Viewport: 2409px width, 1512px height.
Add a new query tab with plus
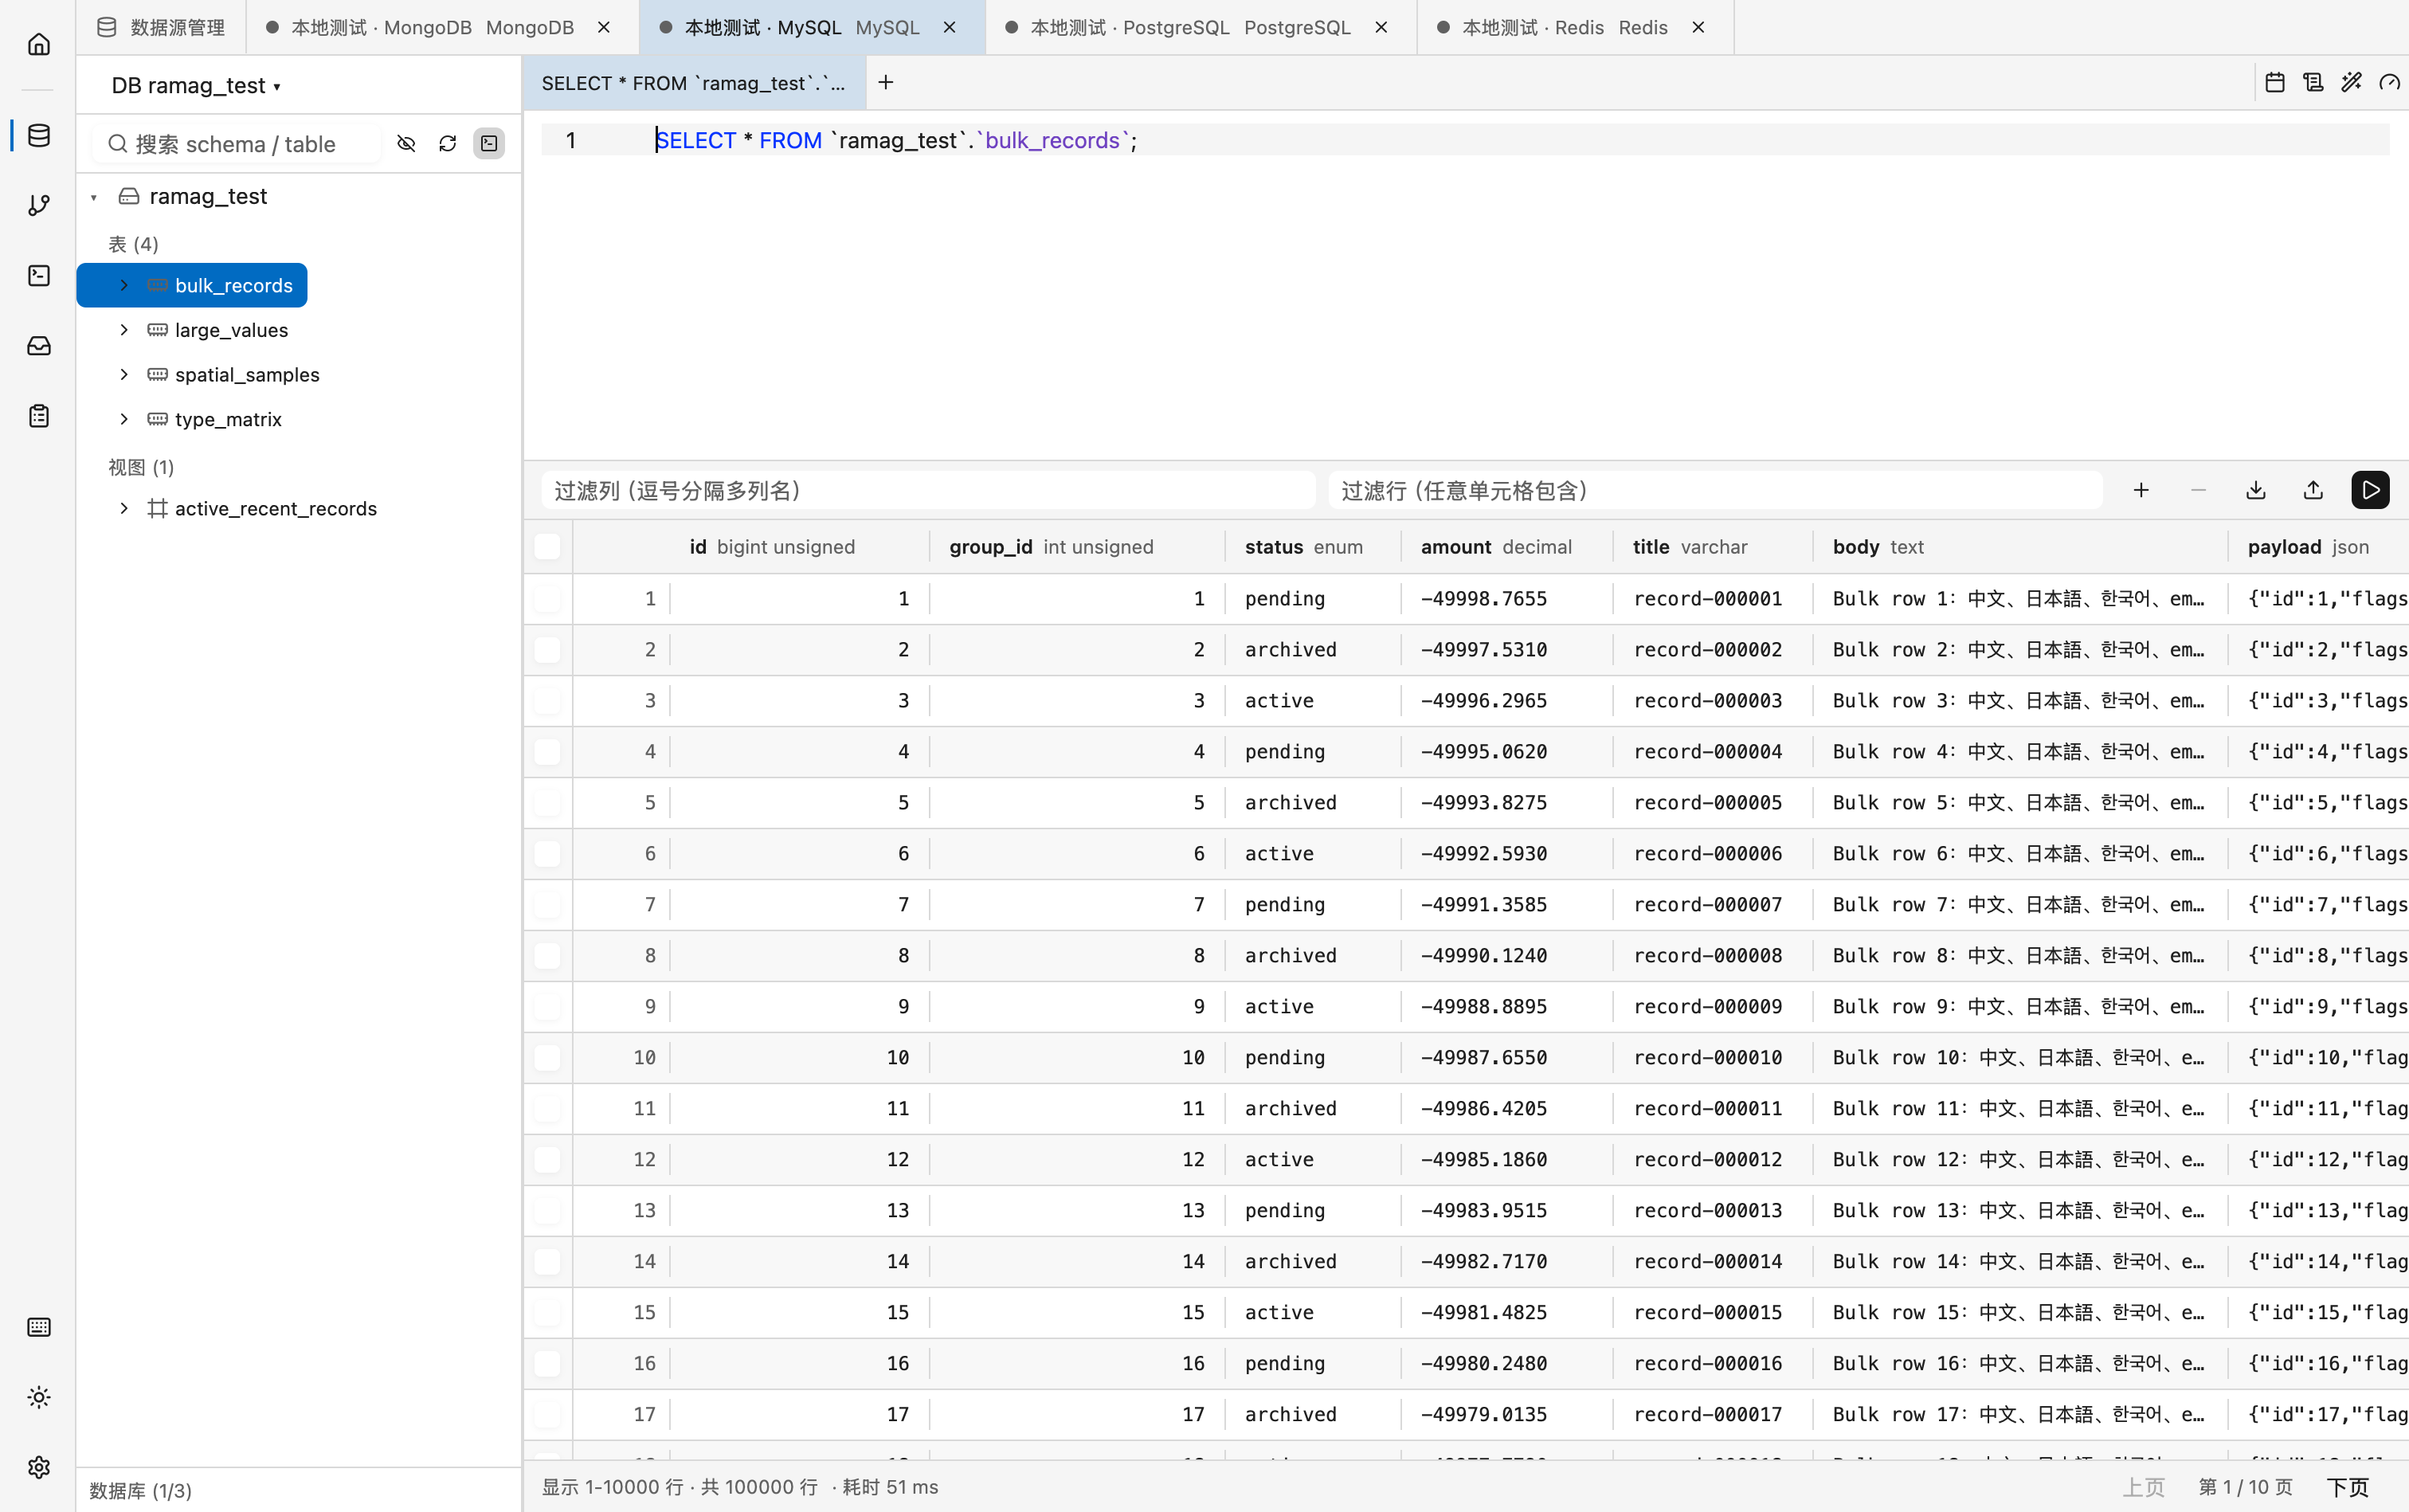coord(885,83)
